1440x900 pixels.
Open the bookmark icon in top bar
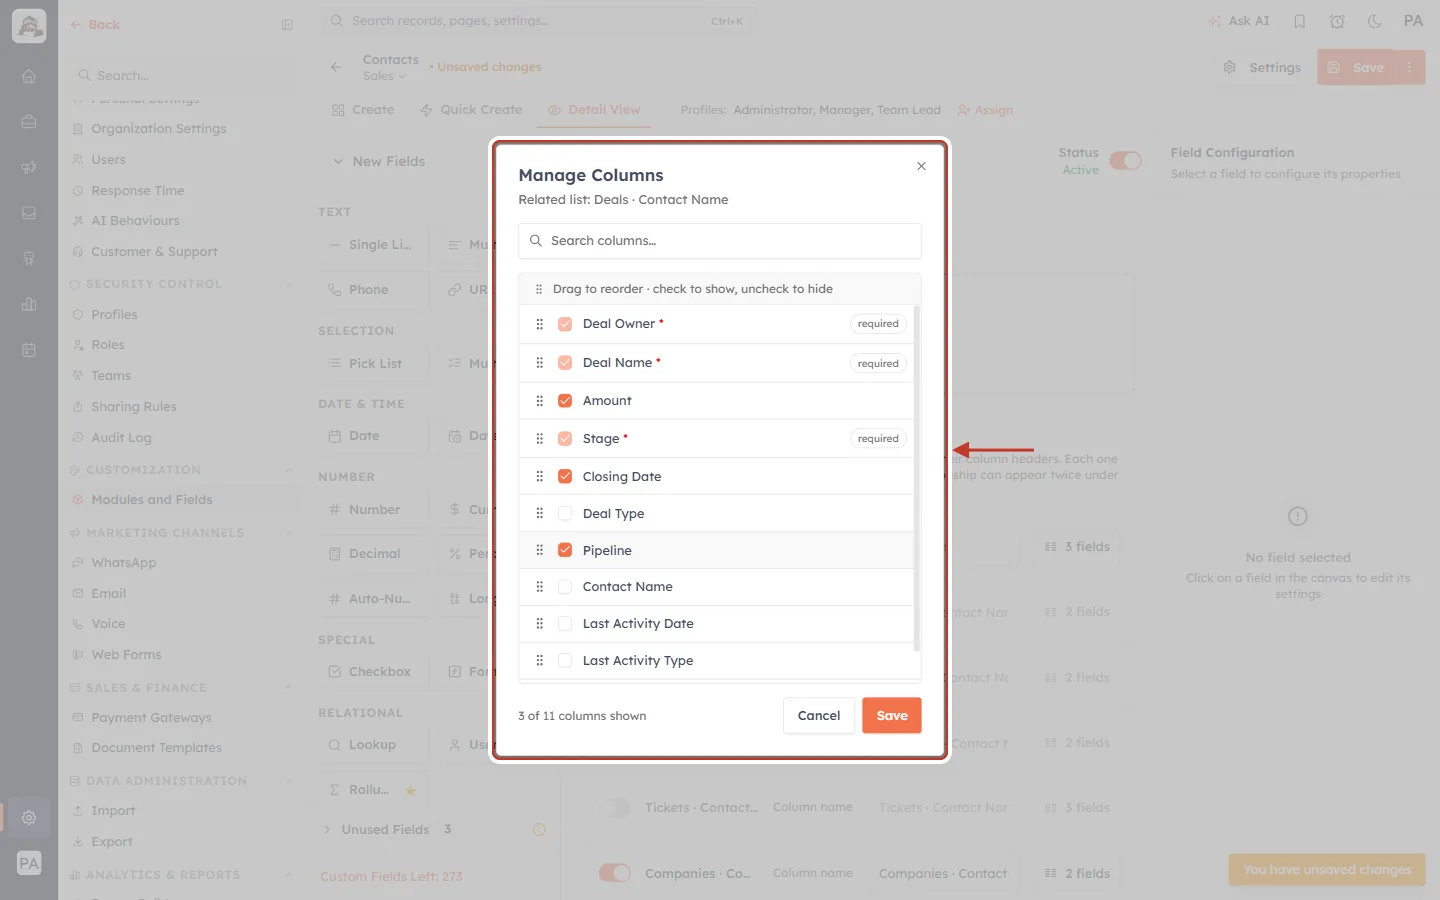point(1300,21)
